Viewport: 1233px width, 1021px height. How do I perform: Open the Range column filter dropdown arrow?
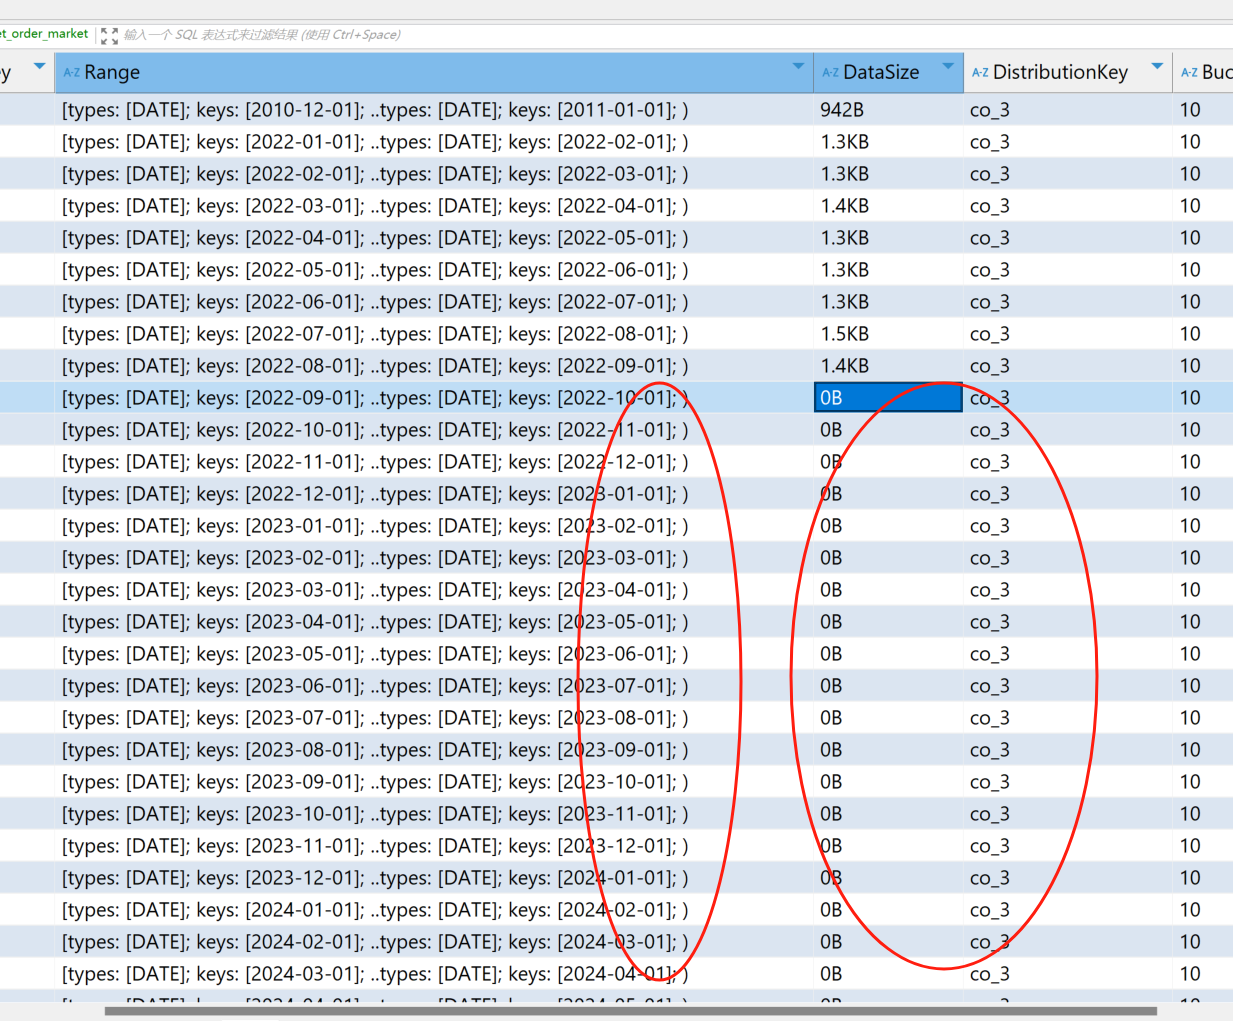[x=798, y=67]
